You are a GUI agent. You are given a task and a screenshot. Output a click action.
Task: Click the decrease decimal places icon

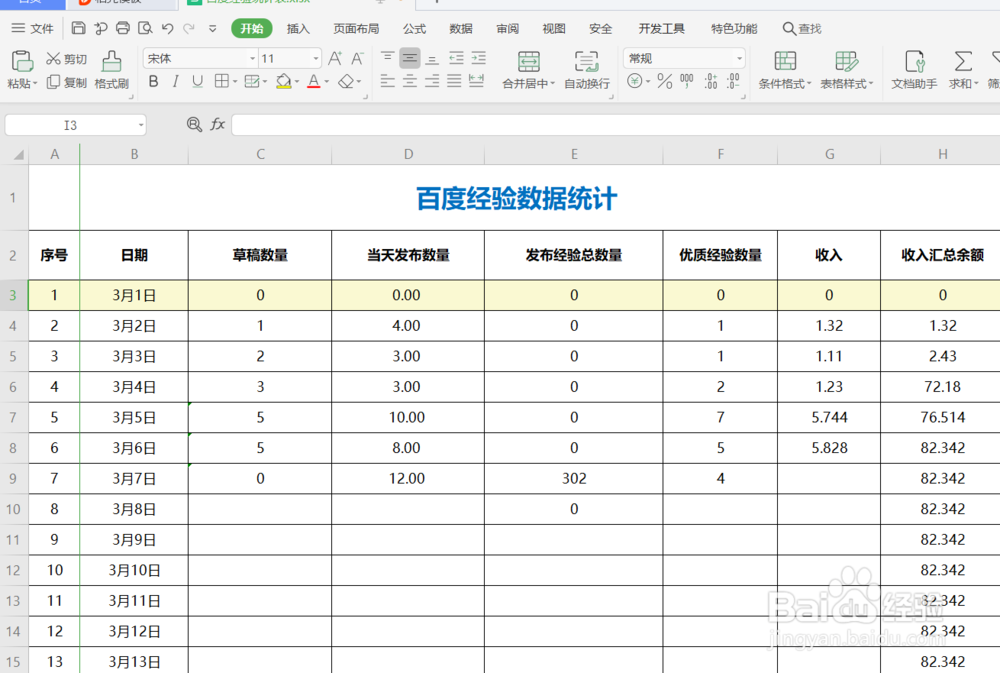coord(733,81)
